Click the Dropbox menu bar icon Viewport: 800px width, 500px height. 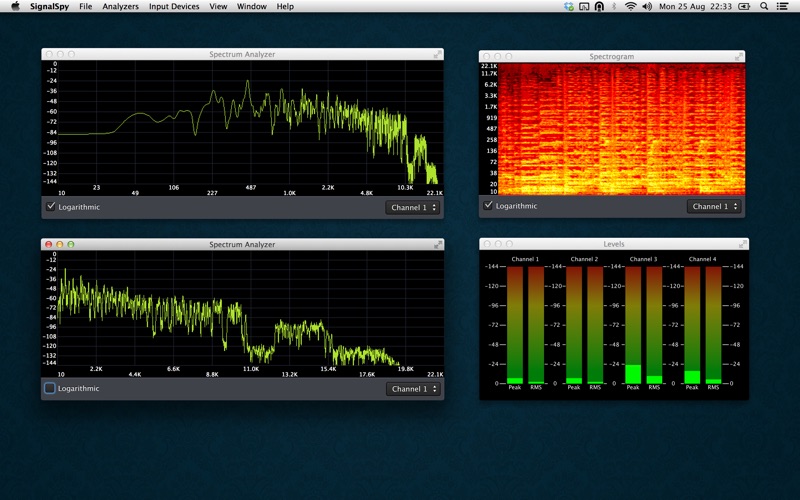pos(569,6)
